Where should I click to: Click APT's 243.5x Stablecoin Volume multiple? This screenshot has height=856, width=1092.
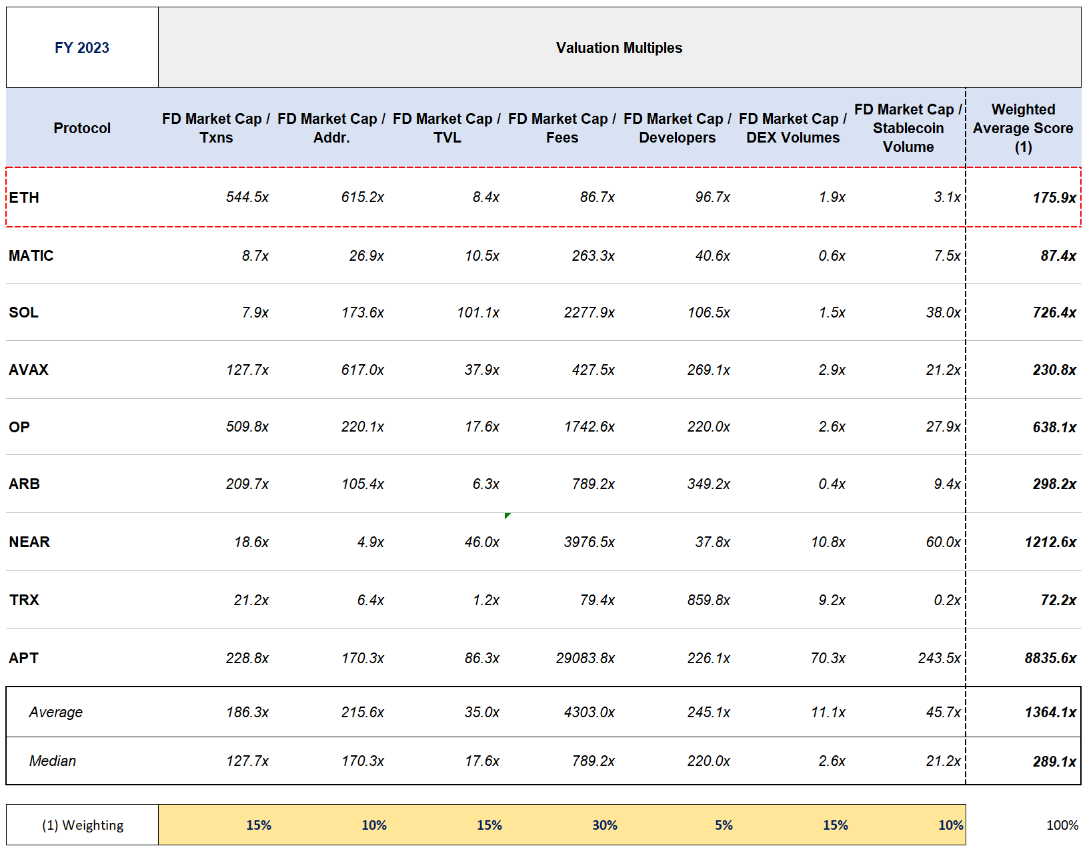coord(939,657)
